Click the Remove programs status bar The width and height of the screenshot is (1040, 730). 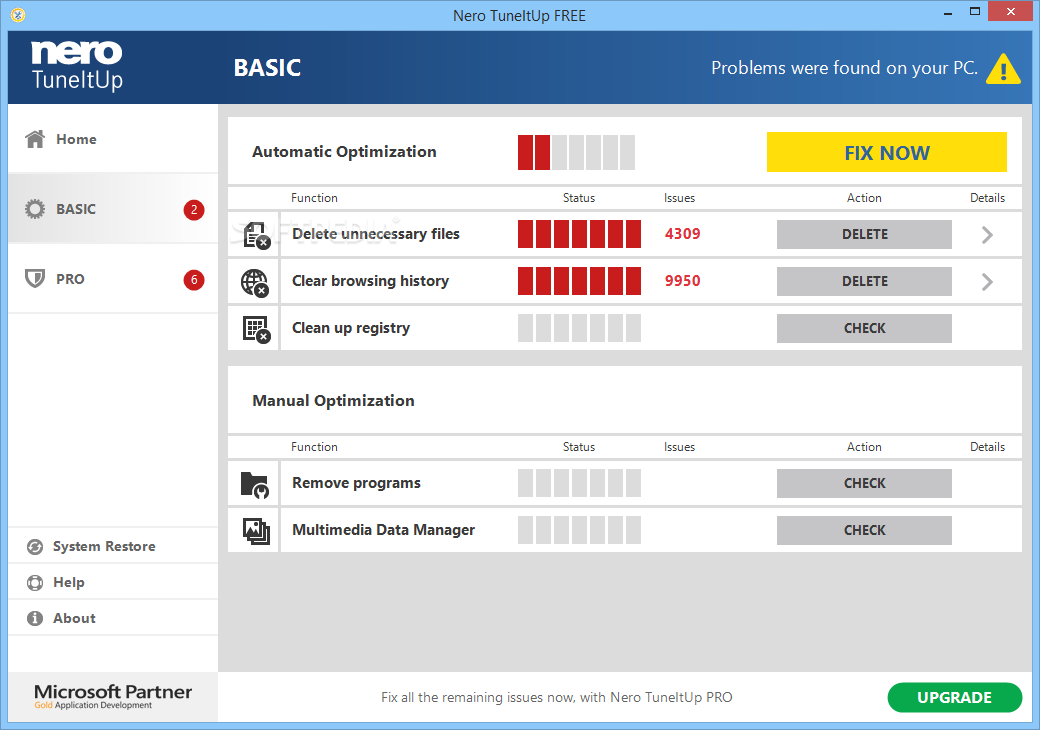click(x=579, y=484)
